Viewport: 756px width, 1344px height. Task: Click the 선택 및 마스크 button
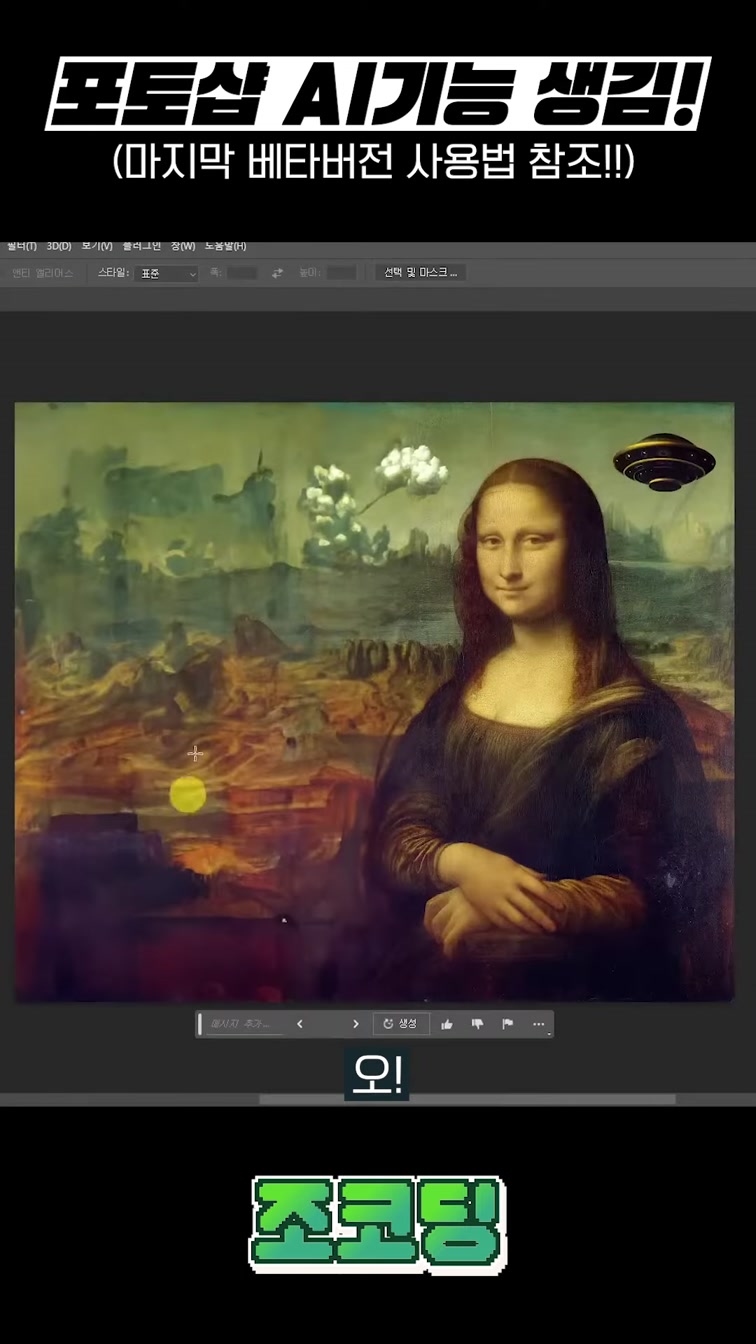pyautogui.click(x=420, y=272)
